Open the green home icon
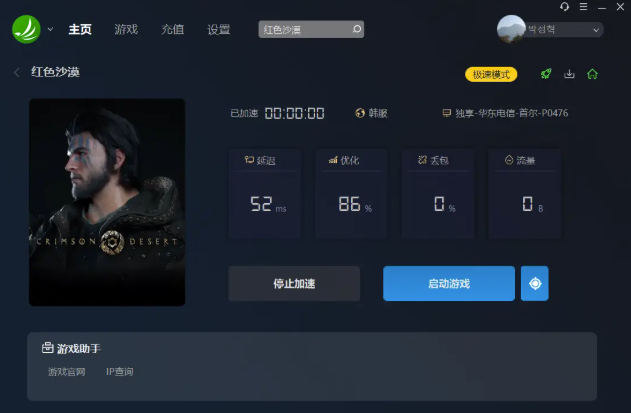 pyautogui.click(x=592, y=74)
